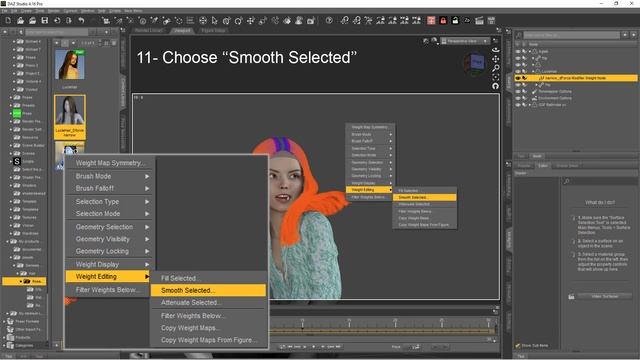Click the green unlock toolbar icon
The height and width of the screenshot is (360, 640).
click(x=455, y=20)
